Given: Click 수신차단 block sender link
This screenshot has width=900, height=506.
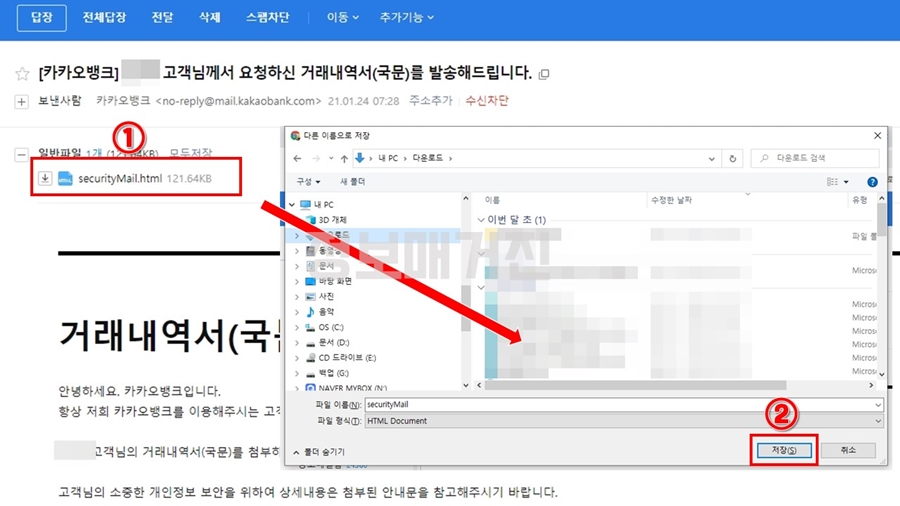Looking at the screenshot, I should tap(487, 101).
